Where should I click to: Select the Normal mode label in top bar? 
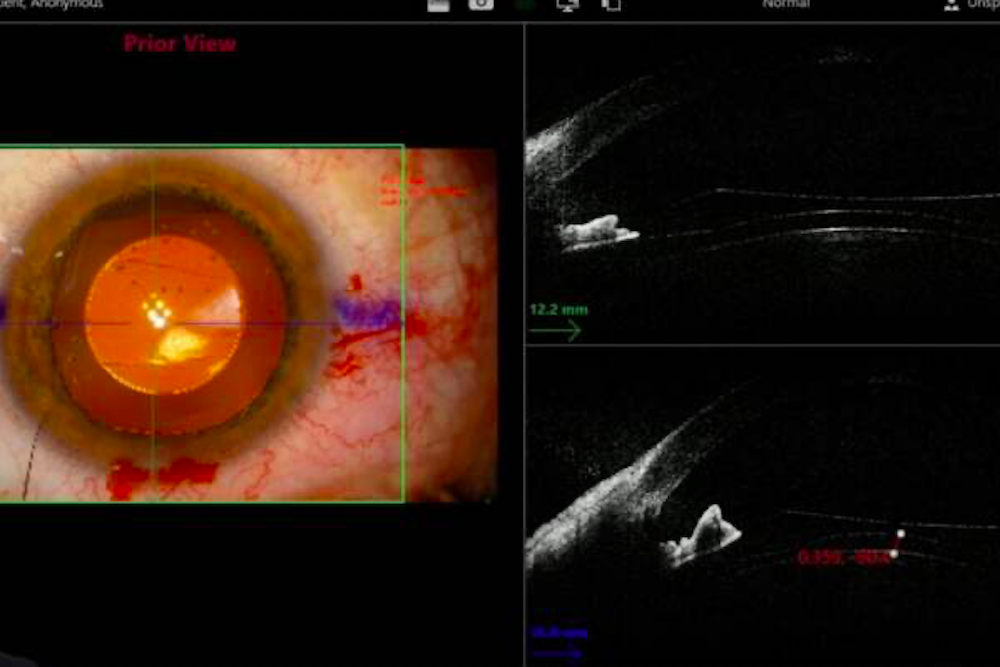point(786,5)
